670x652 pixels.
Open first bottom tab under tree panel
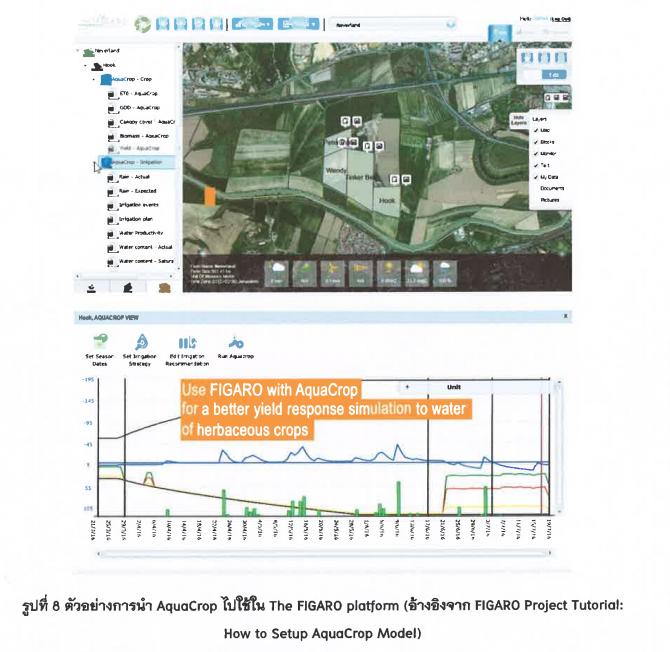click(x=91, y=288)
